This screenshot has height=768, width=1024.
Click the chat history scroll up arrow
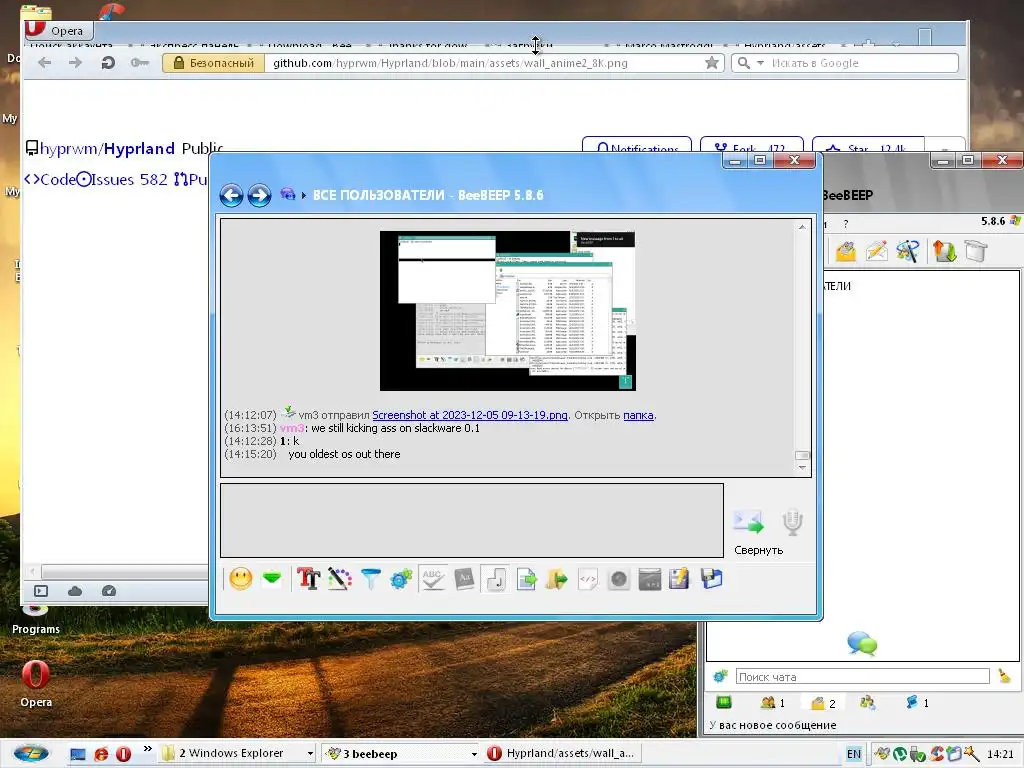802,227
